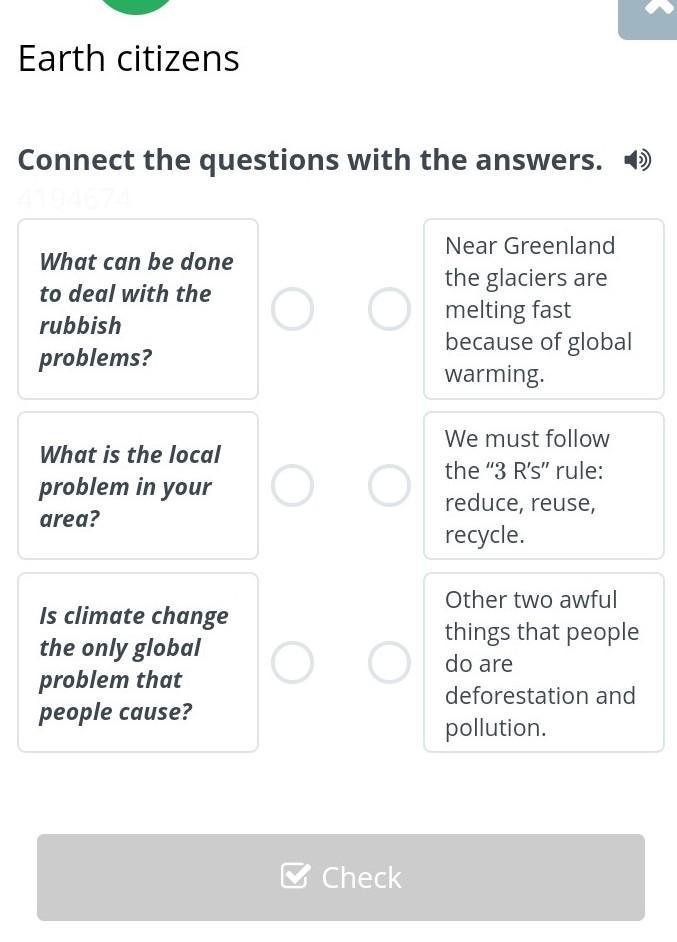Select the connector circle beside the climate change question
The width and height of the screenshot is (677, 942).
[293, 662]
